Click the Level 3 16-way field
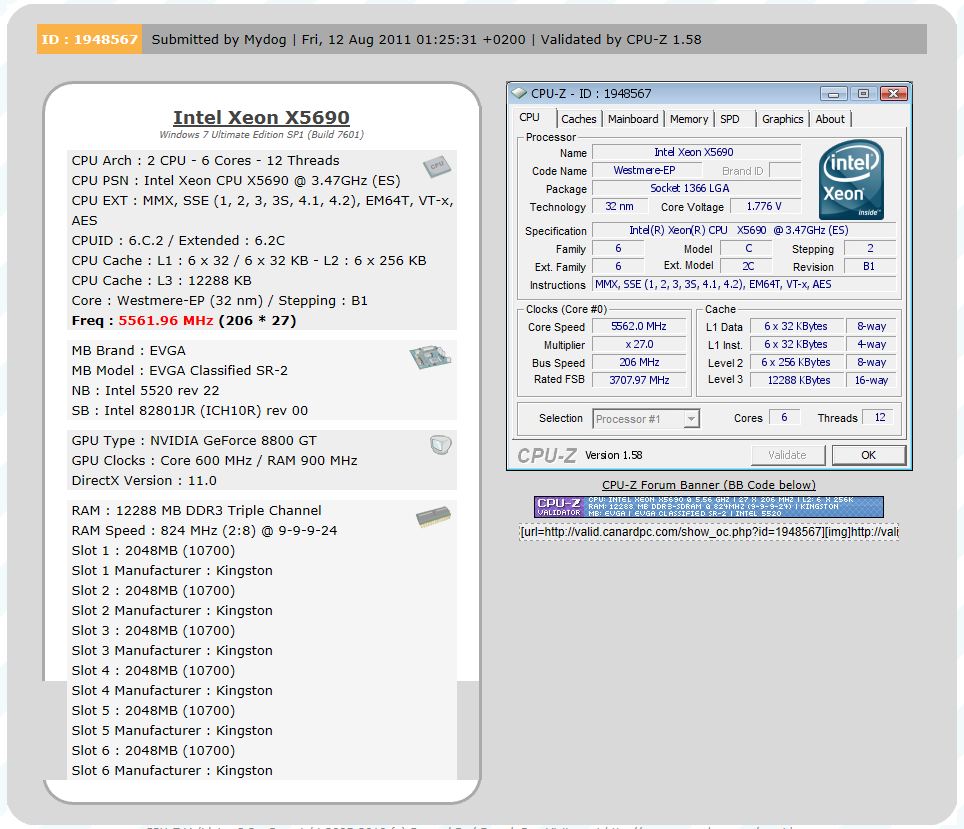Screen dimensions: 964x829 (871, 380)
